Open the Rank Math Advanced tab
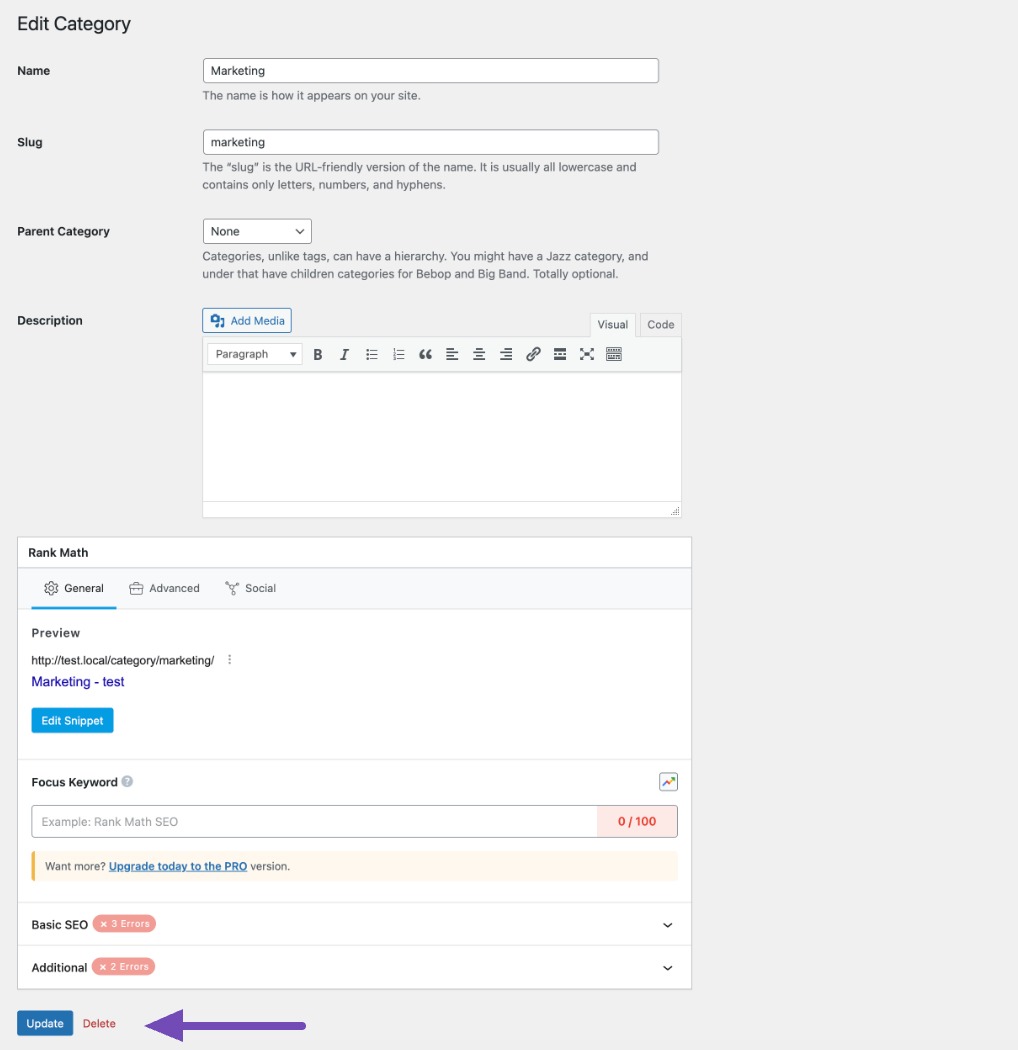1018x1050 pixels. [x=164, y=589]
